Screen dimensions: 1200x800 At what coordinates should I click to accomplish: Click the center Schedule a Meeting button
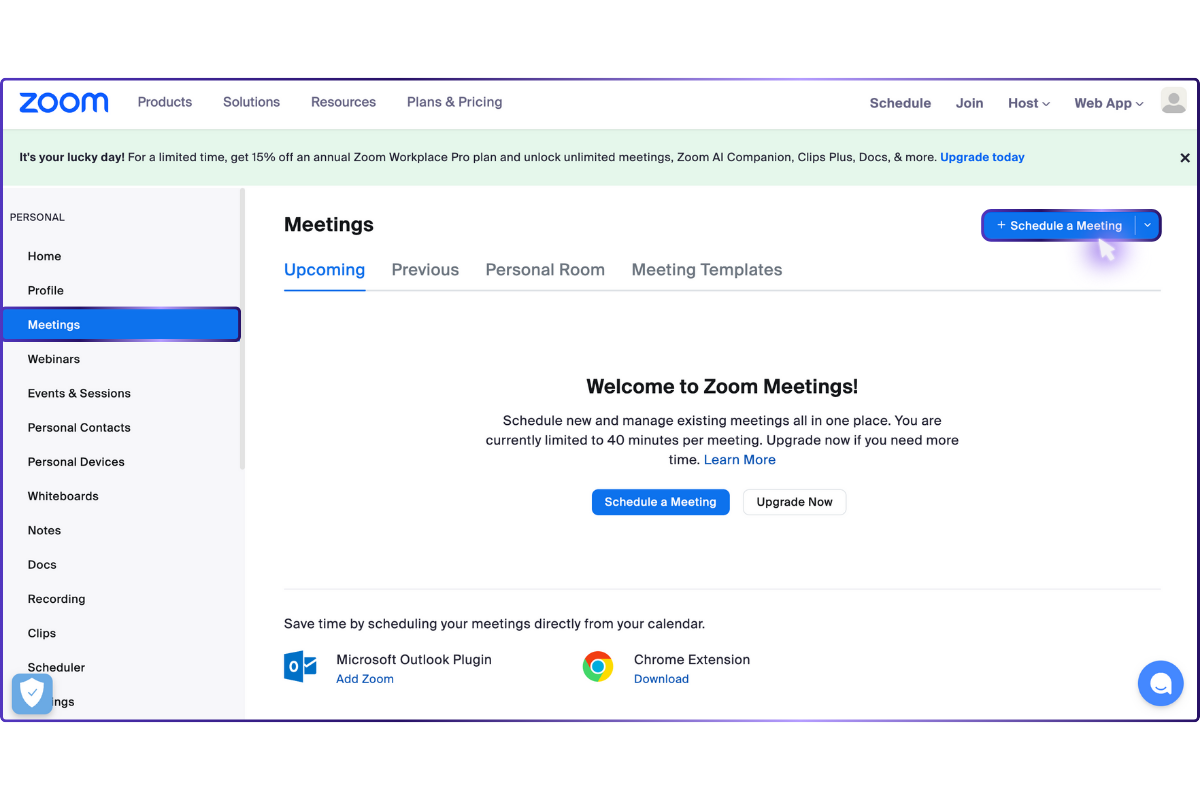[x=660, y=502]
